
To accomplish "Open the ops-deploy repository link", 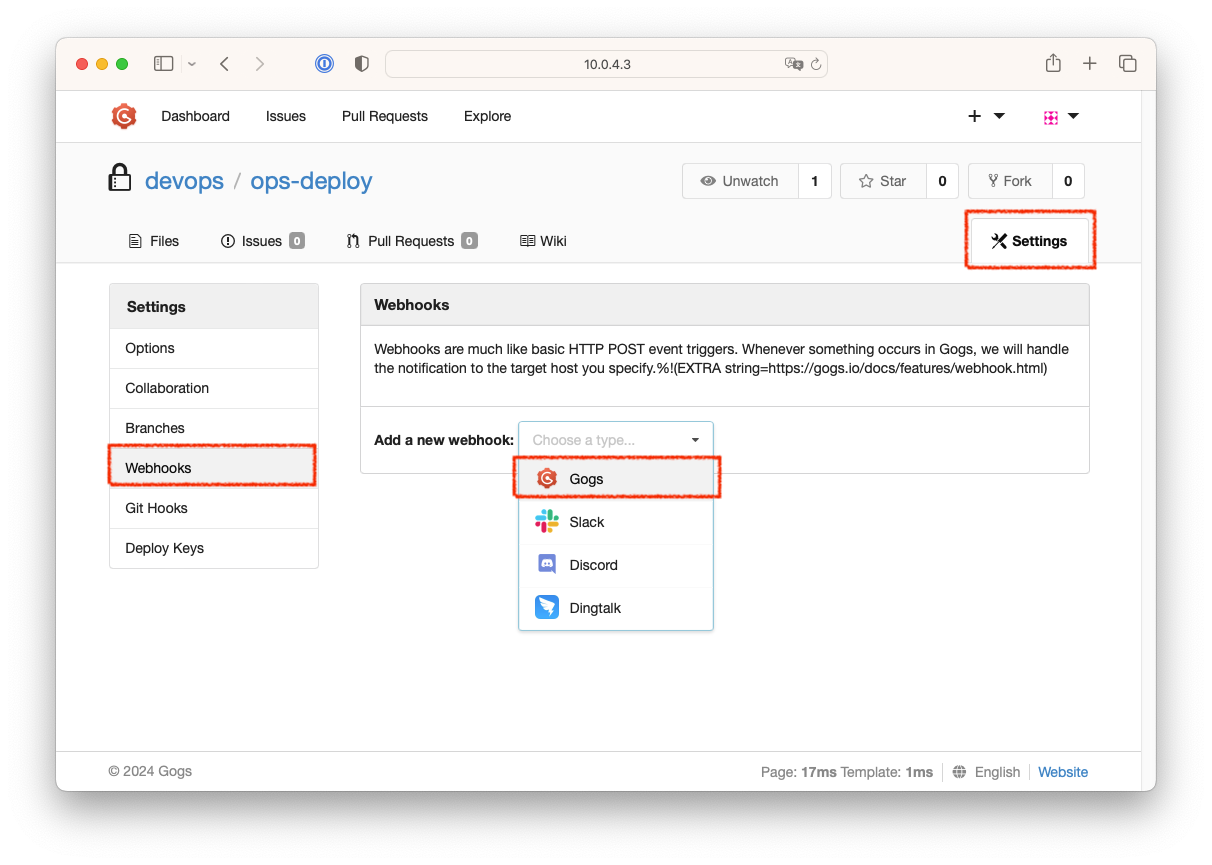I will [x=311, y=181].
